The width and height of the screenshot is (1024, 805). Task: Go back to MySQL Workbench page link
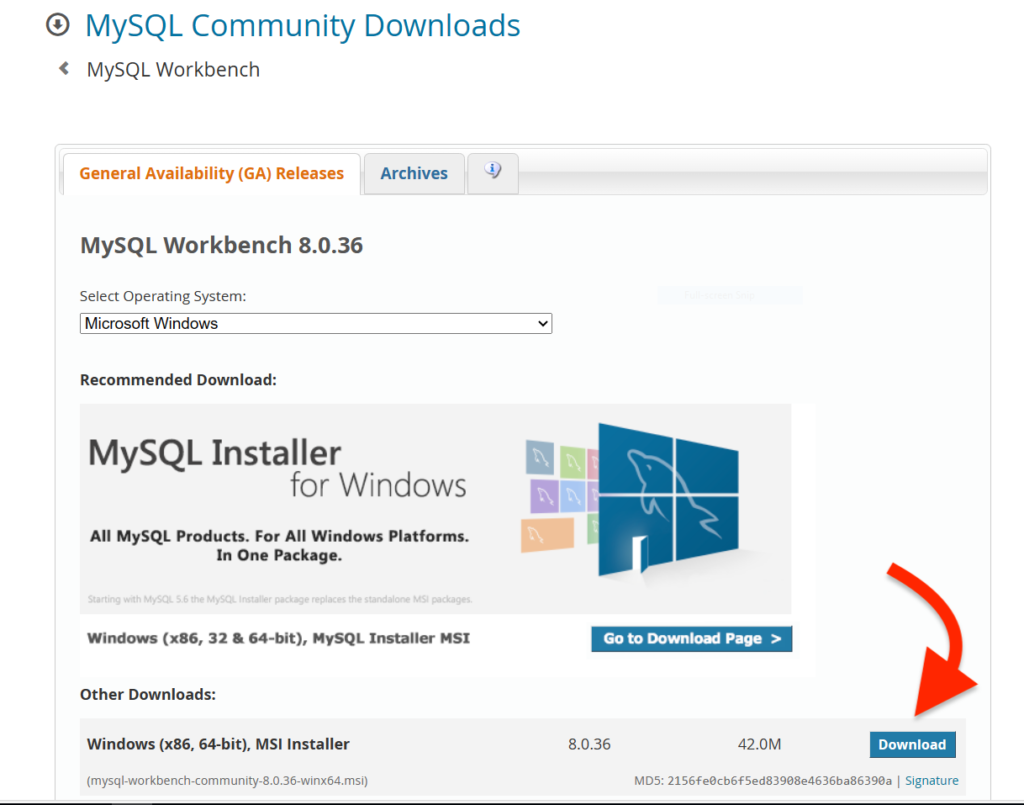pos(173,69)
